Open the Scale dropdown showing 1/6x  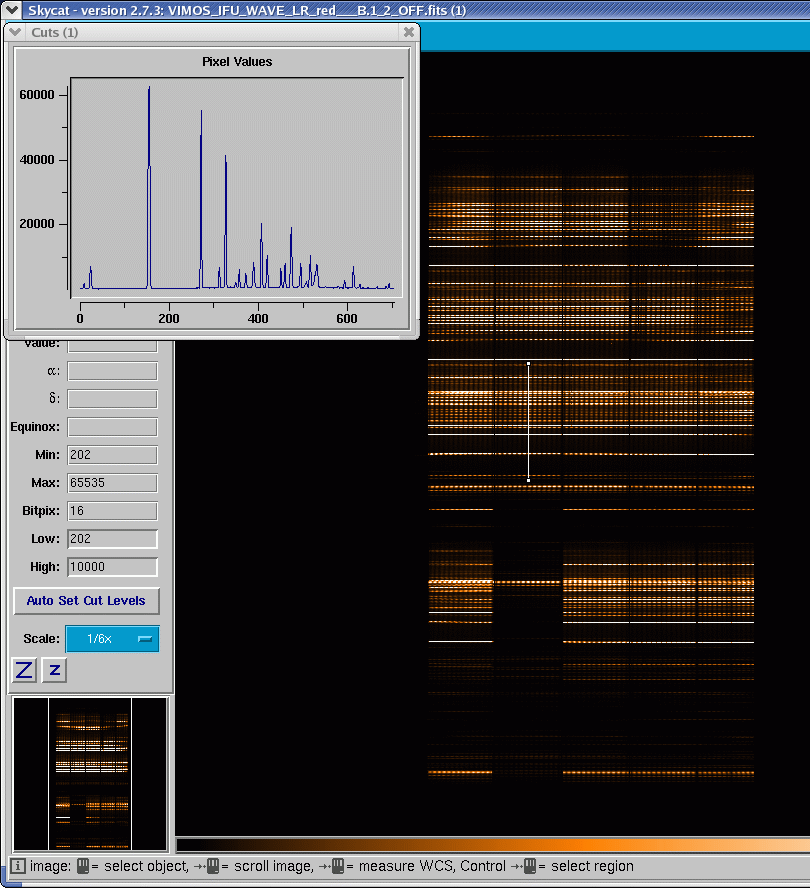(x=113, y=639)
